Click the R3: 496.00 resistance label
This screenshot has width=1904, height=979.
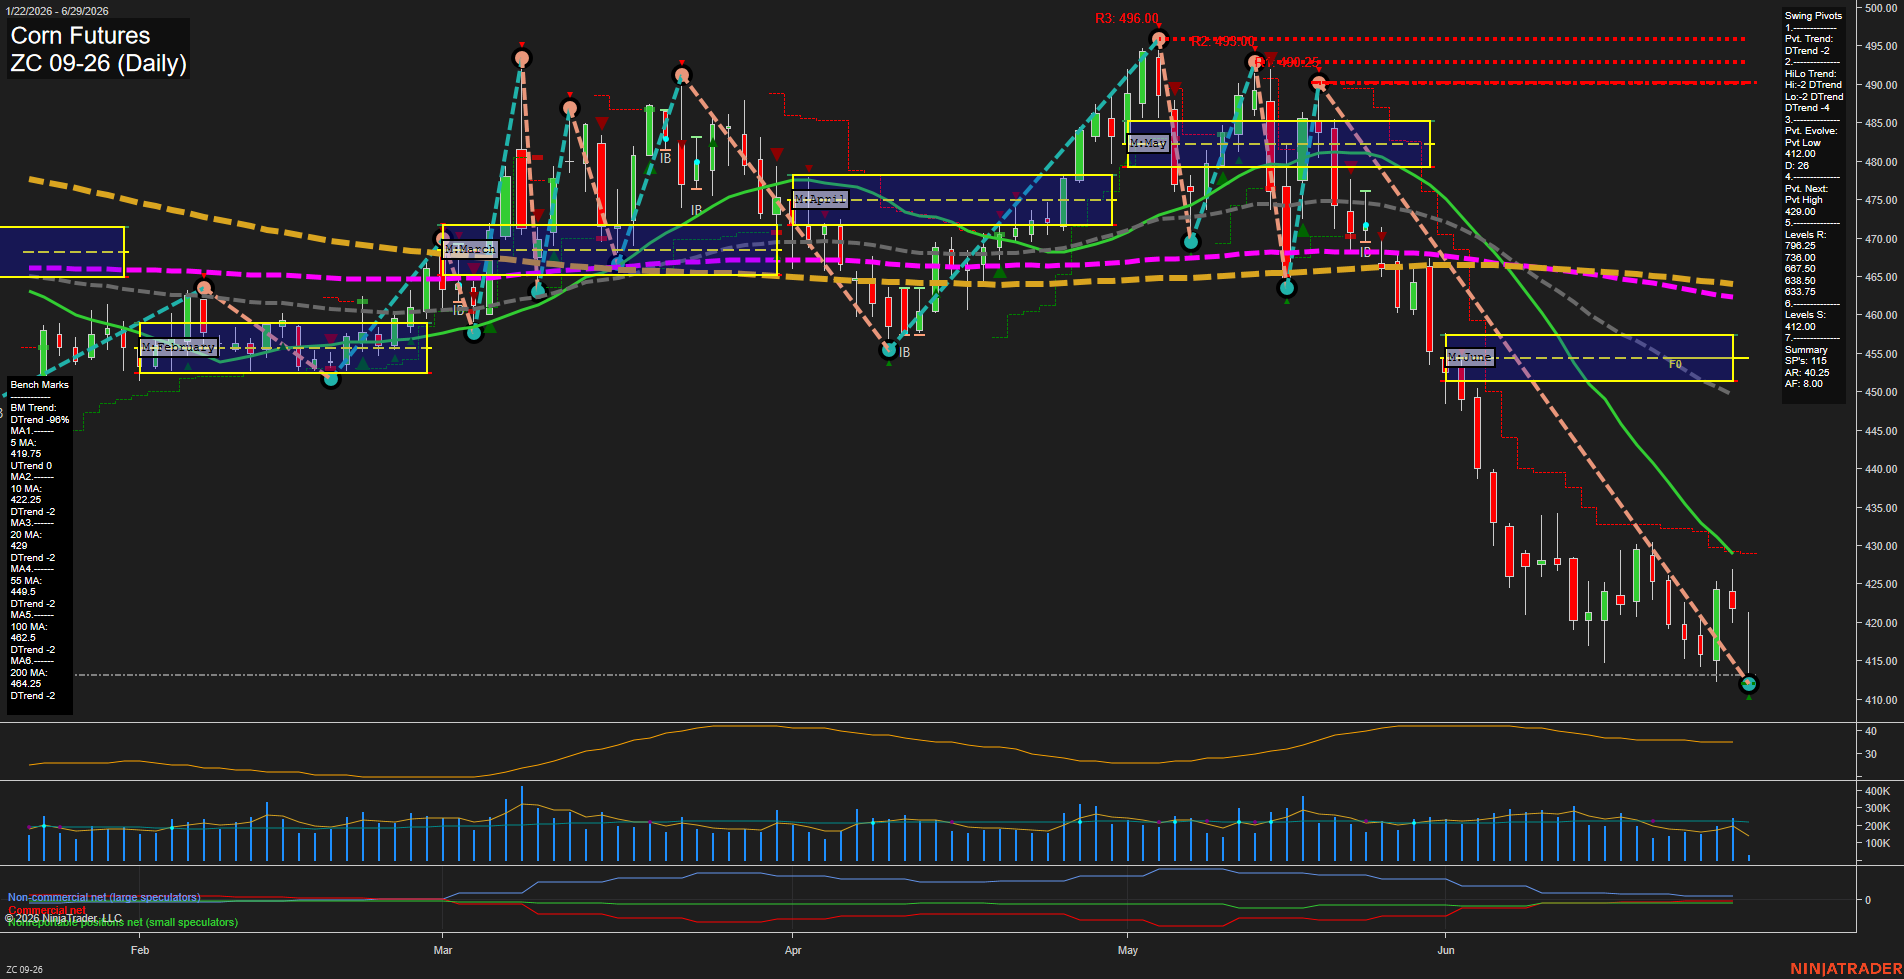point(1126,19)
